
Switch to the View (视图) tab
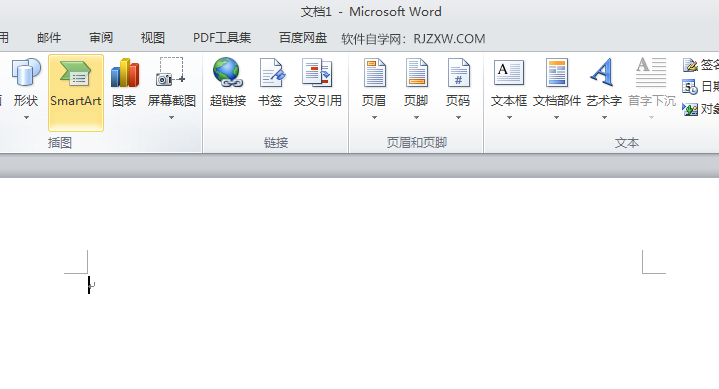[153, 38]
